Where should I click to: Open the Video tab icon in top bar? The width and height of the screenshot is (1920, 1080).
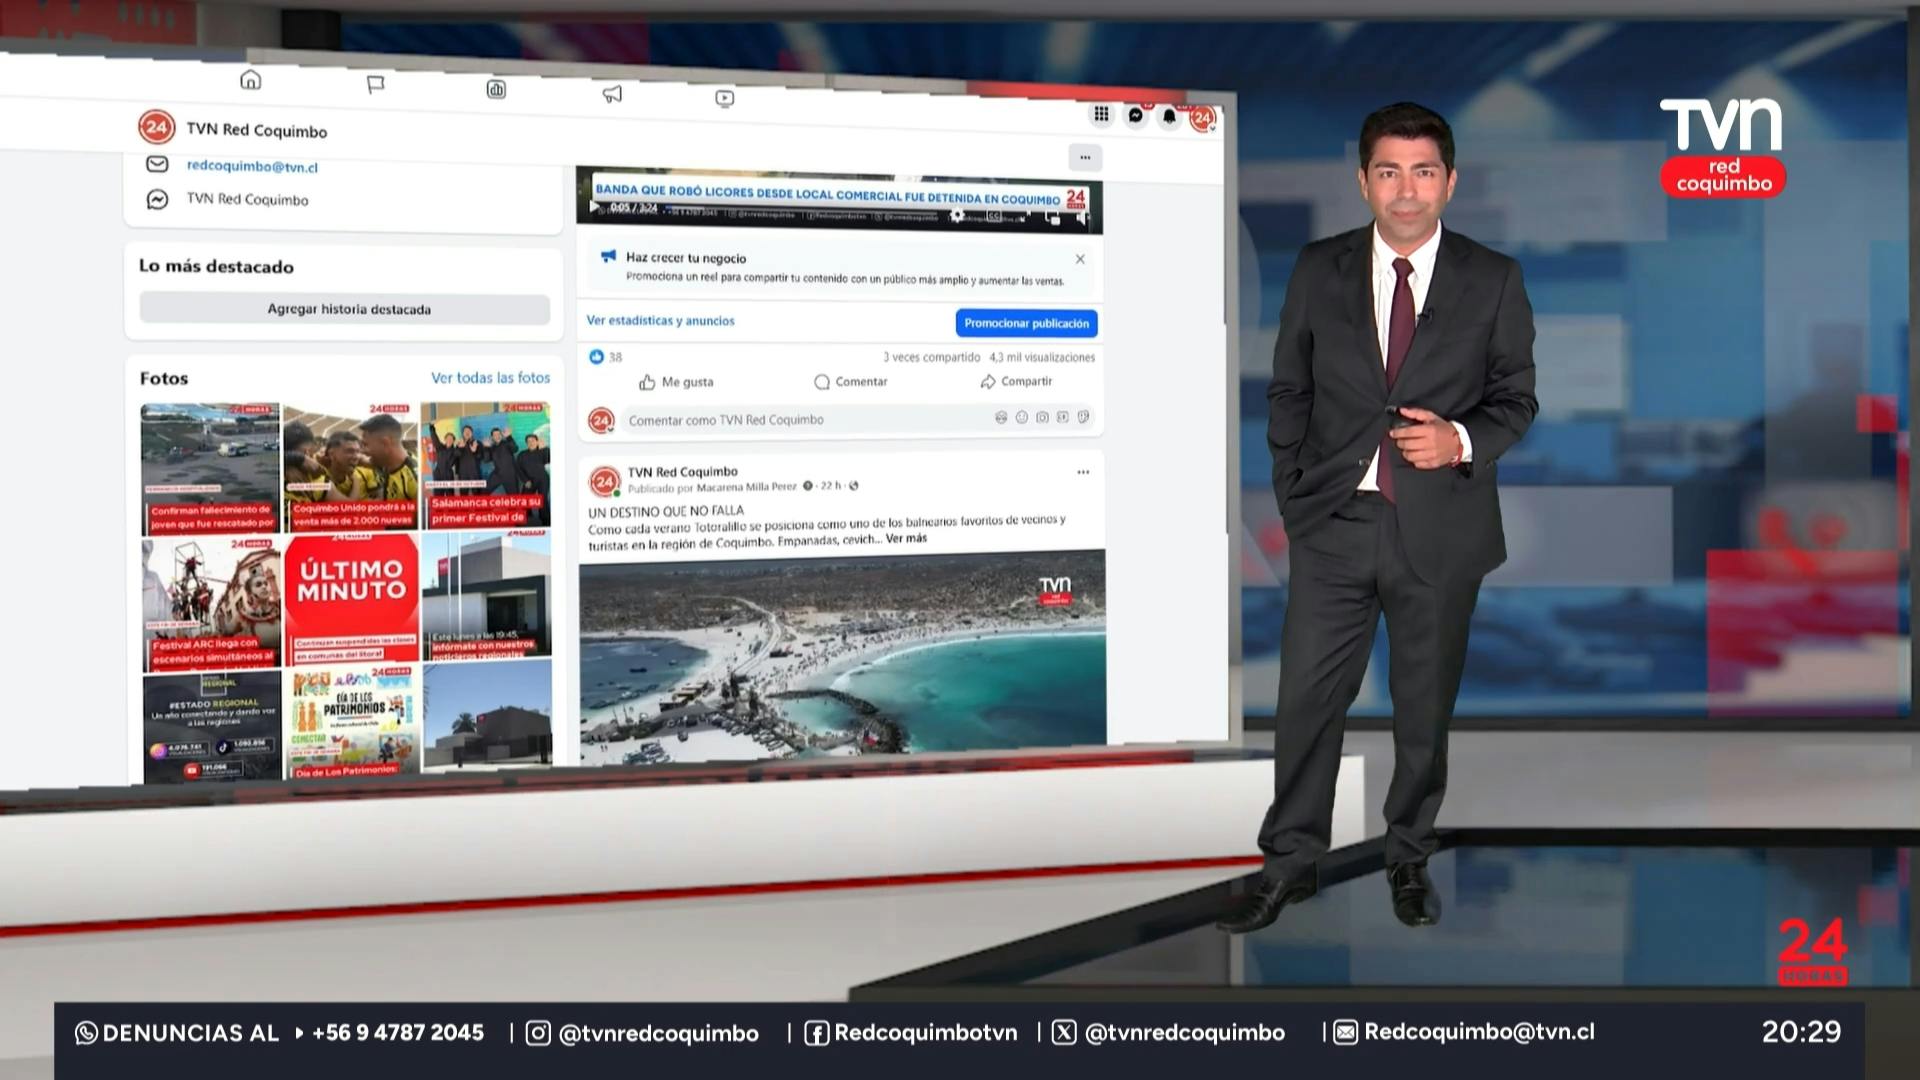(725, 98)
